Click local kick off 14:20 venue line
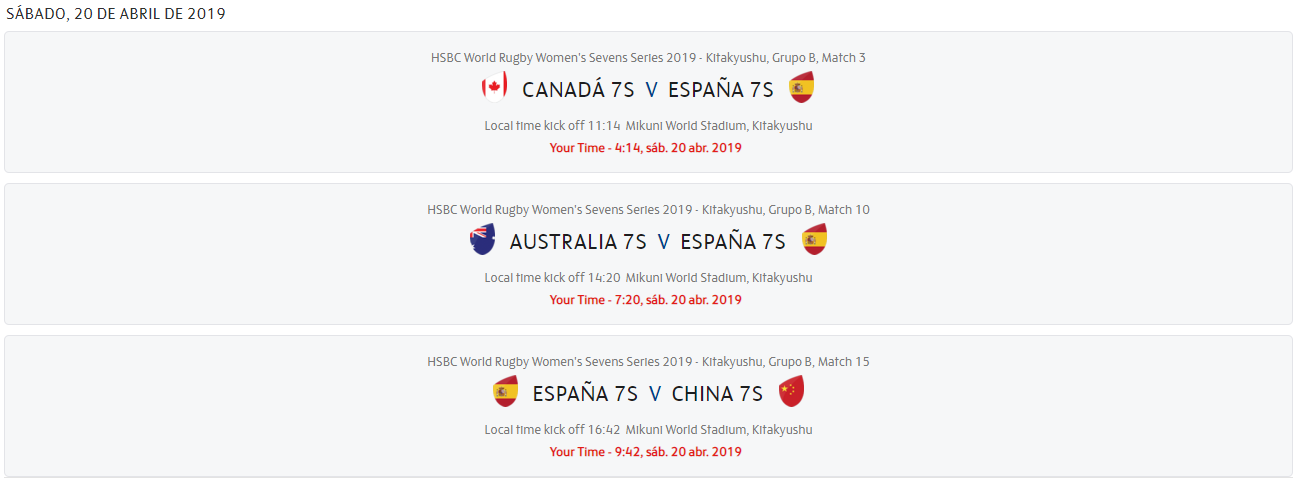Image resolution: width=1298 pixels, height=483 pixels. [648, 278]
